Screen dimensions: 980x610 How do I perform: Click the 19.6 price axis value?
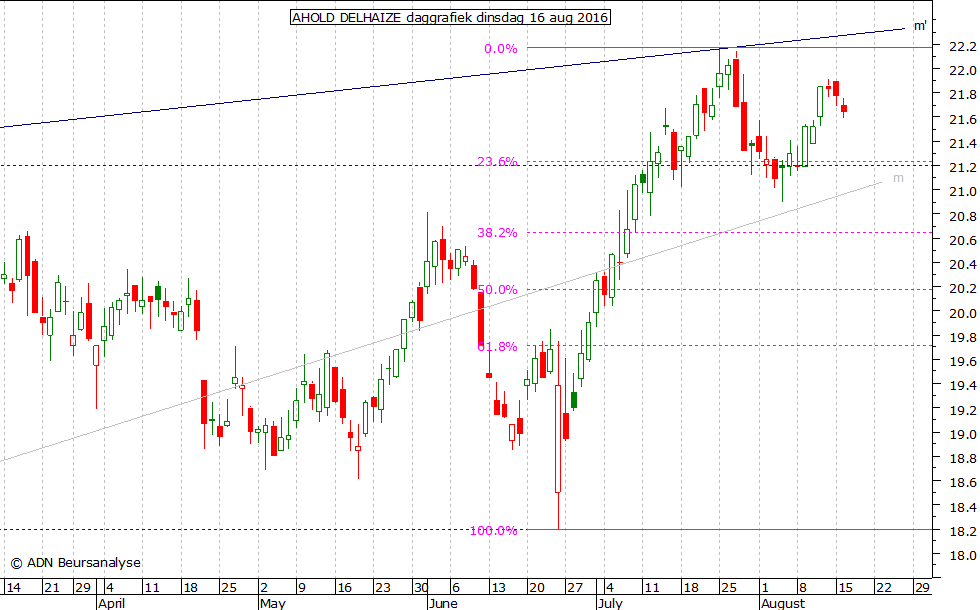[962, 362]
